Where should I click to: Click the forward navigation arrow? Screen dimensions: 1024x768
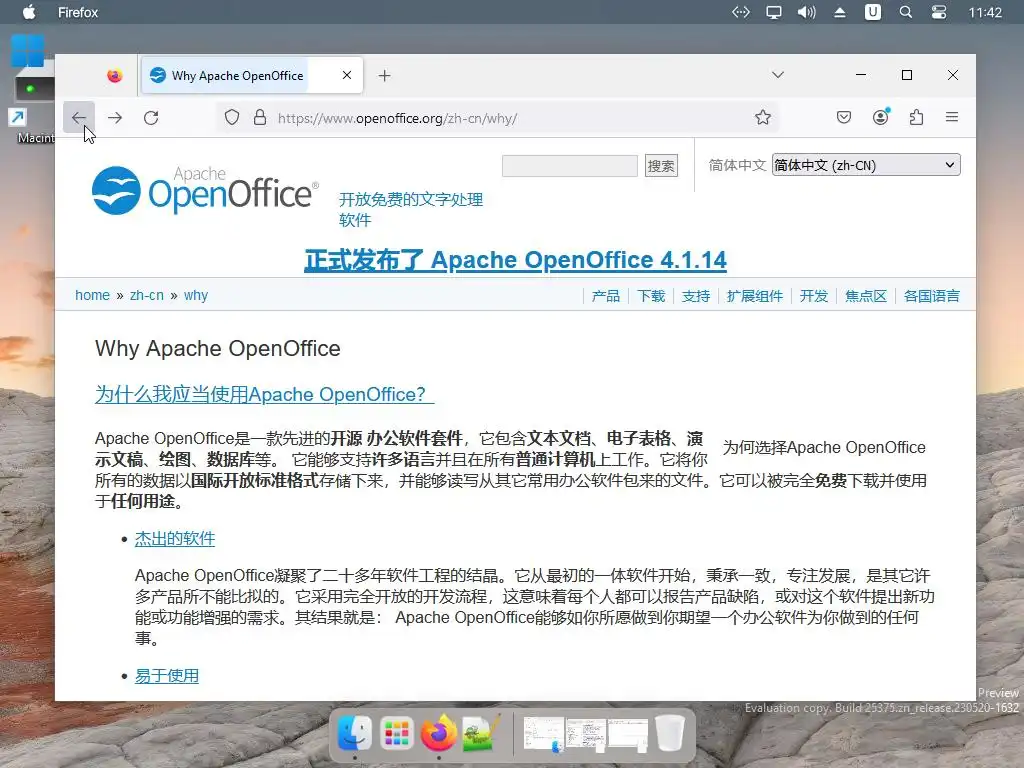115,118
